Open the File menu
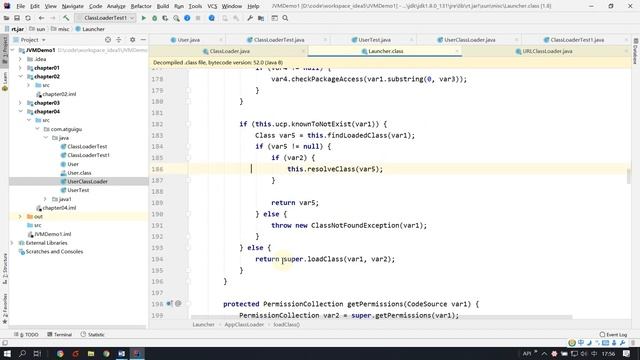The width and height of the screenshot is (640, 360). 20,6
